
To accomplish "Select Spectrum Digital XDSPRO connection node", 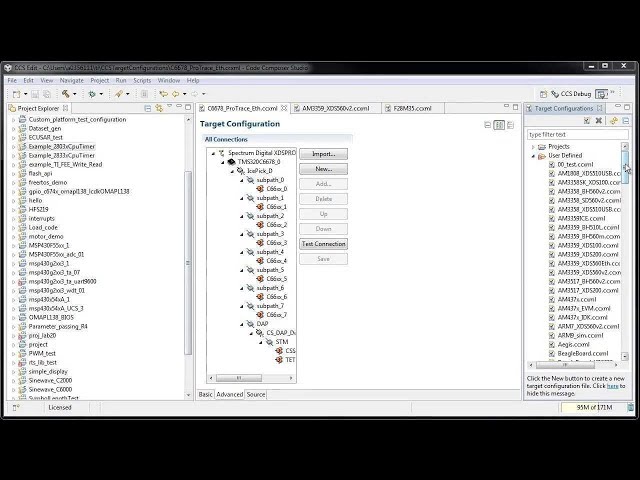I will pyautogui.click(x=262, y=153).
